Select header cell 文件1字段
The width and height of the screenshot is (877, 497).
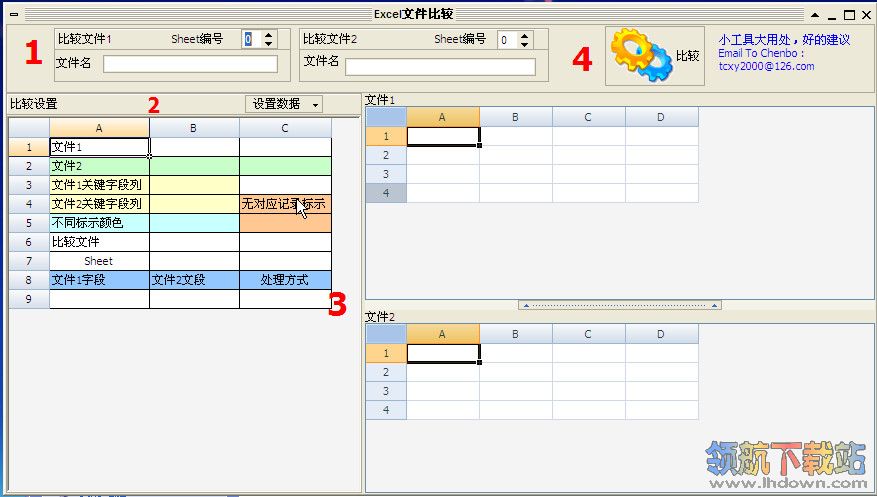pyautogui.click(x=100, y=280)
